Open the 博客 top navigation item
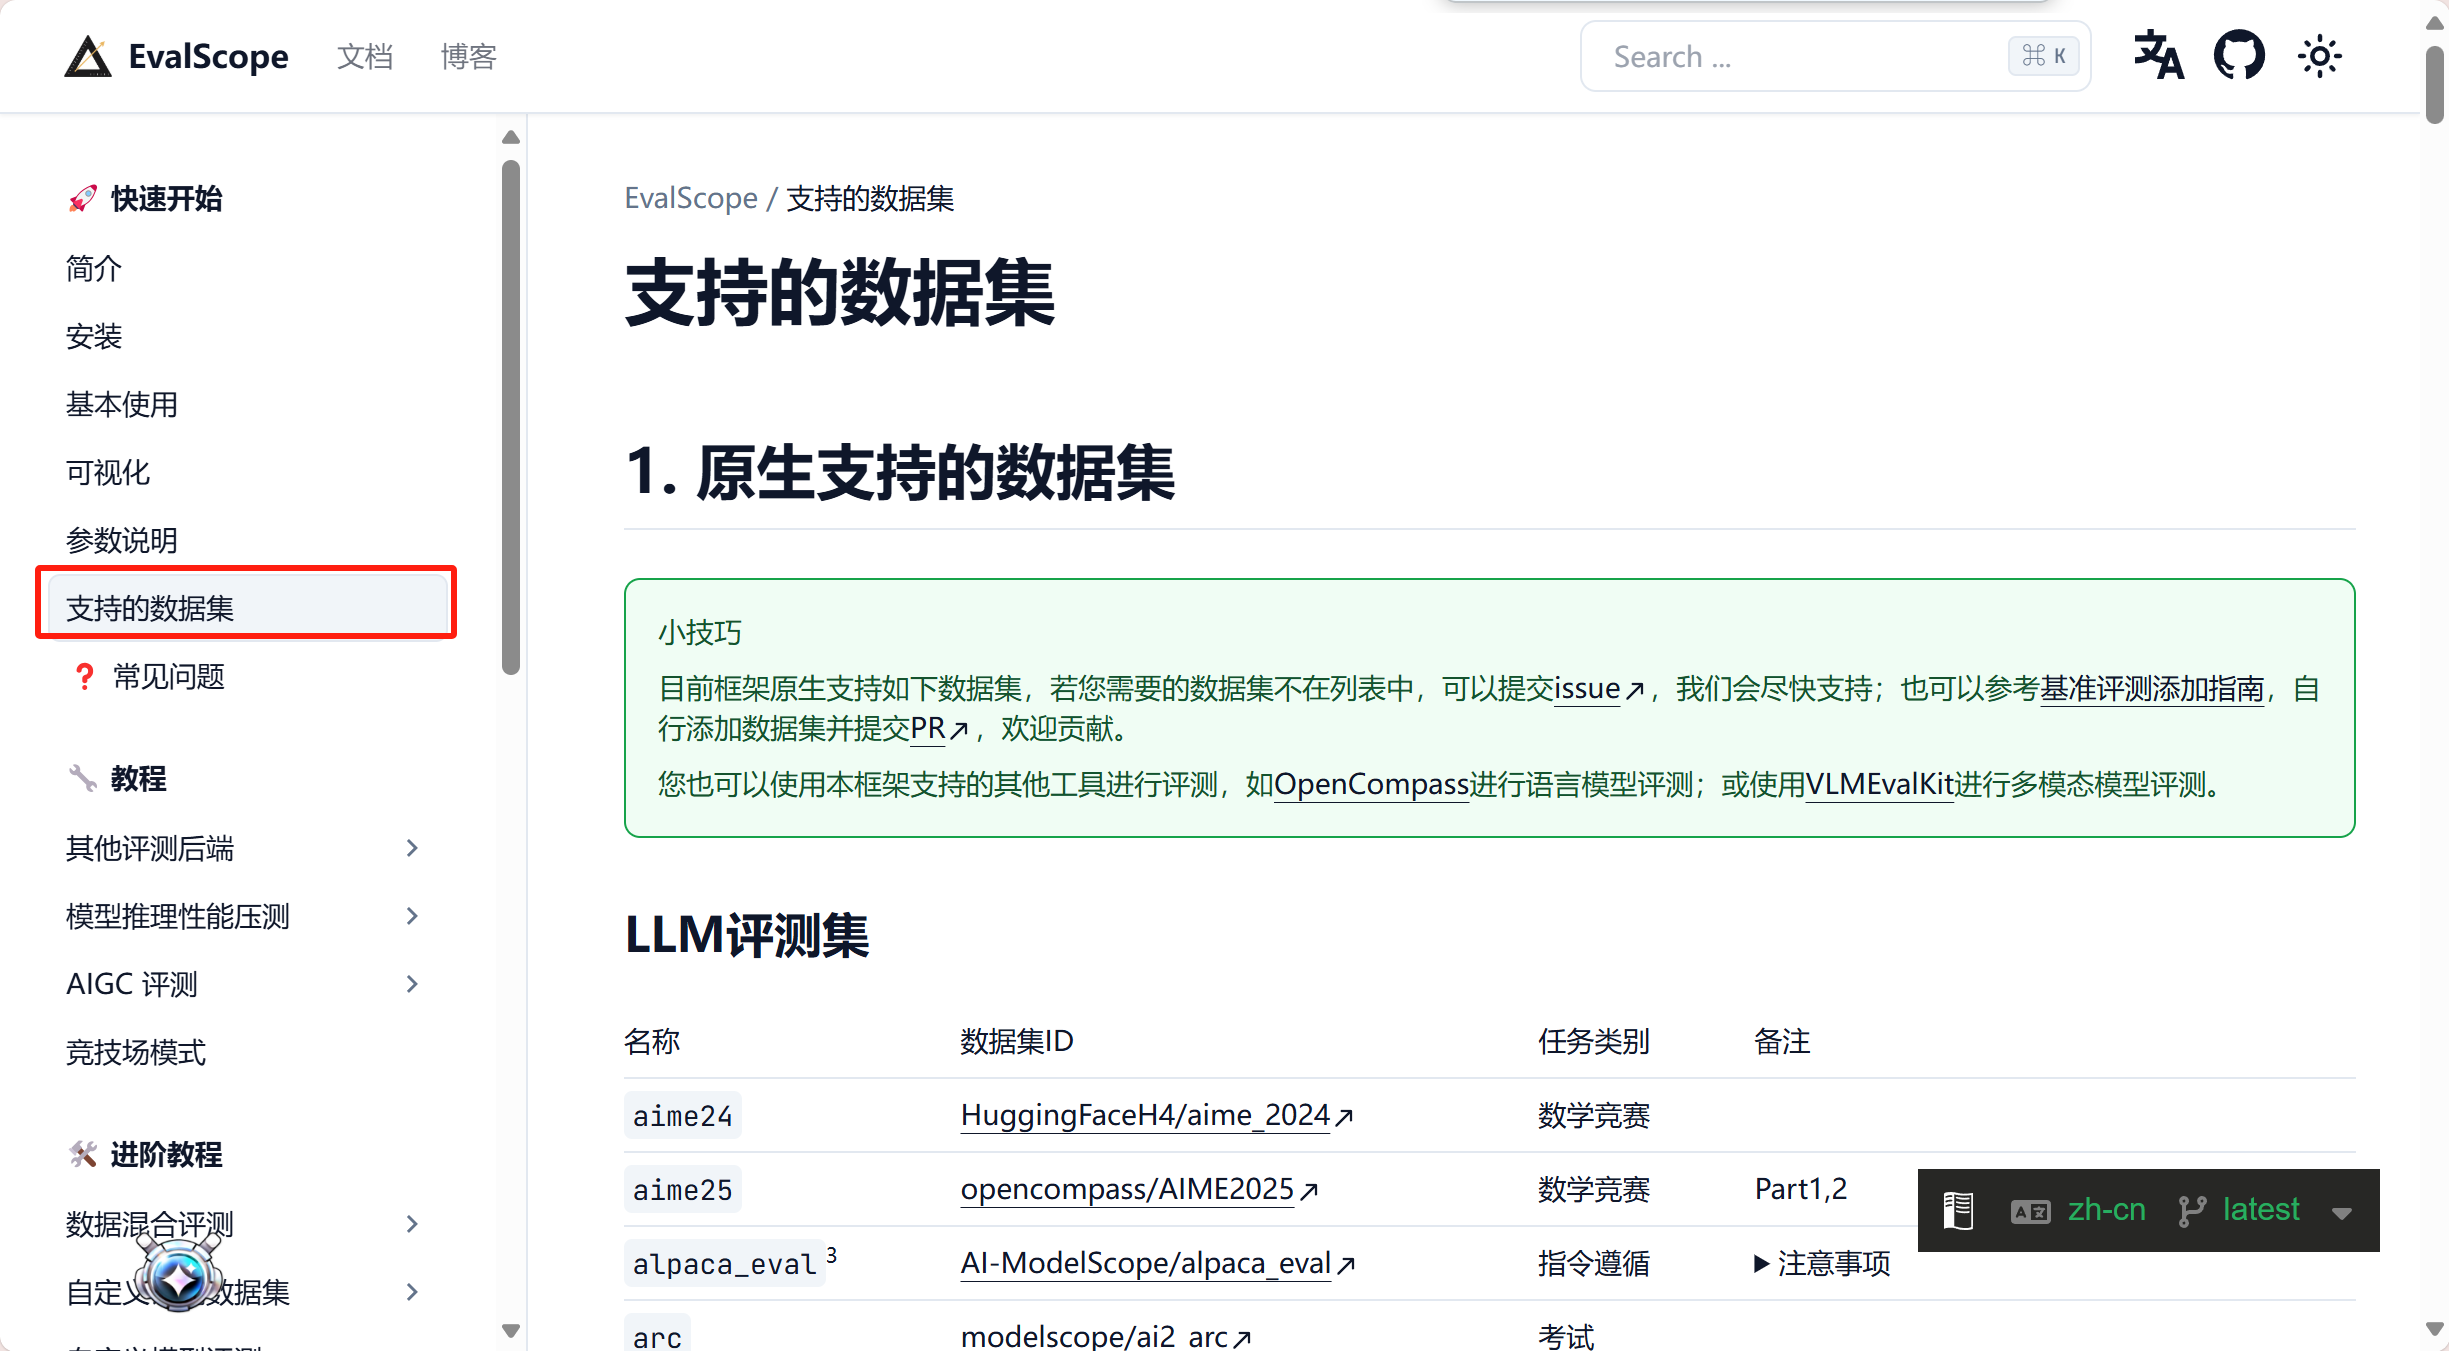 (468, 57)
